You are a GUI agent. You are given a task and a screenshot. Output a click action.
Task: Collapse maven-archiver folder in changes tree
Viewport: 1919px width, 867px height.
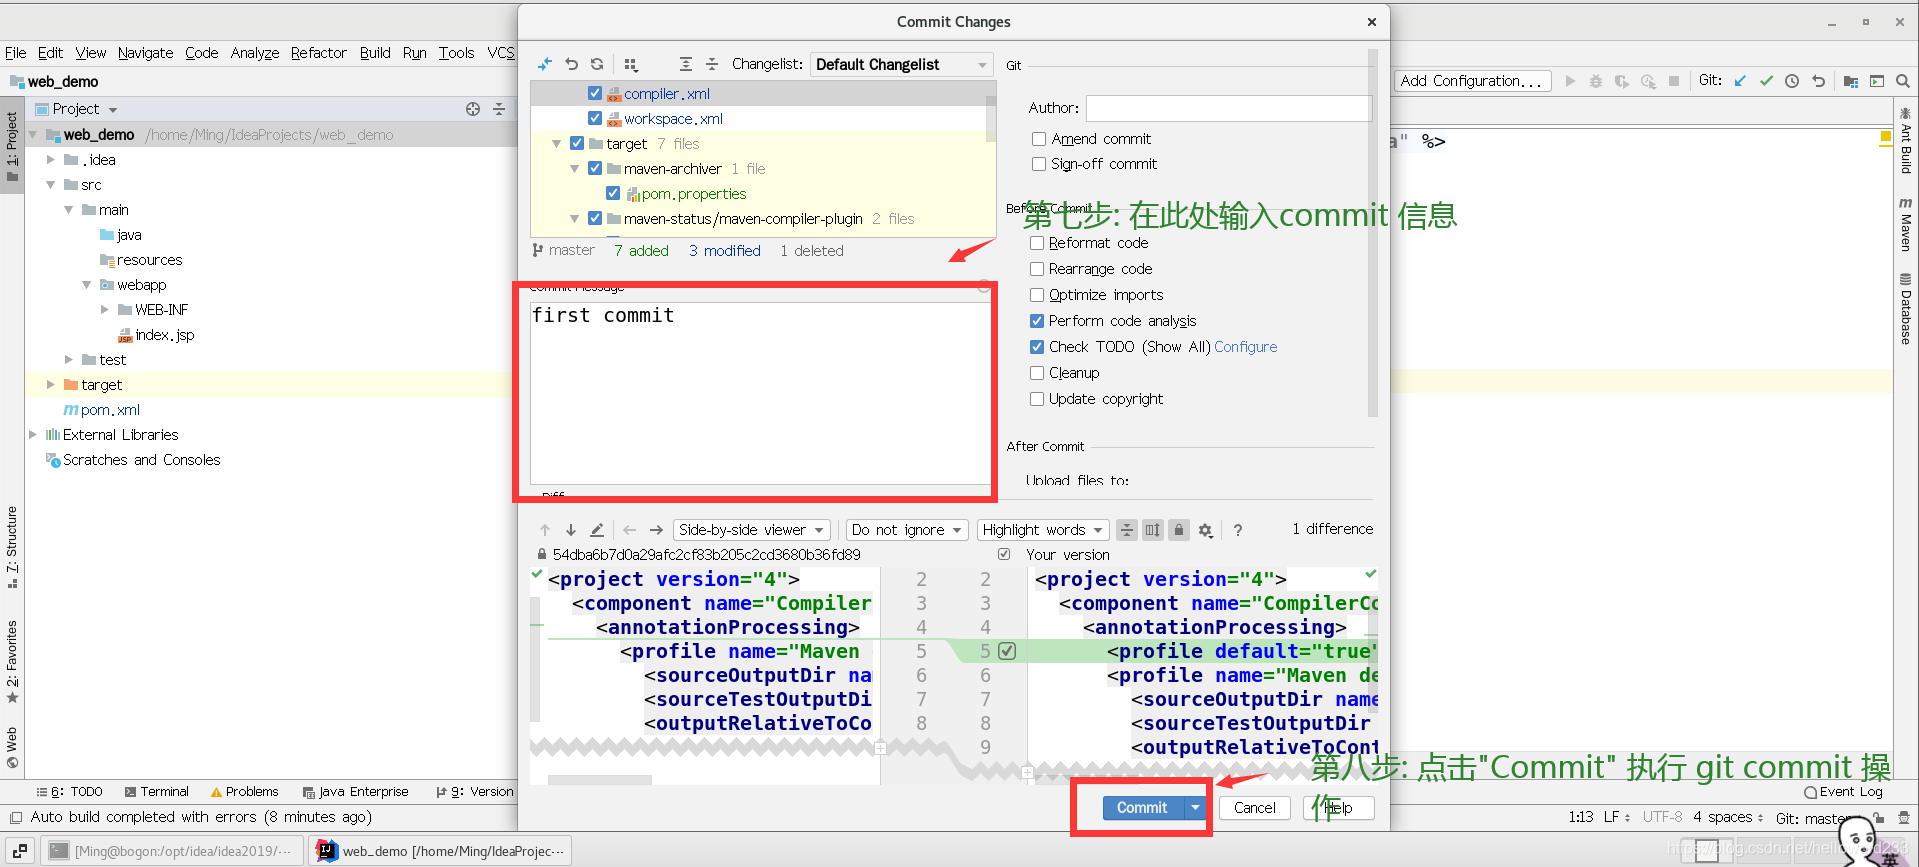point(575,169)
